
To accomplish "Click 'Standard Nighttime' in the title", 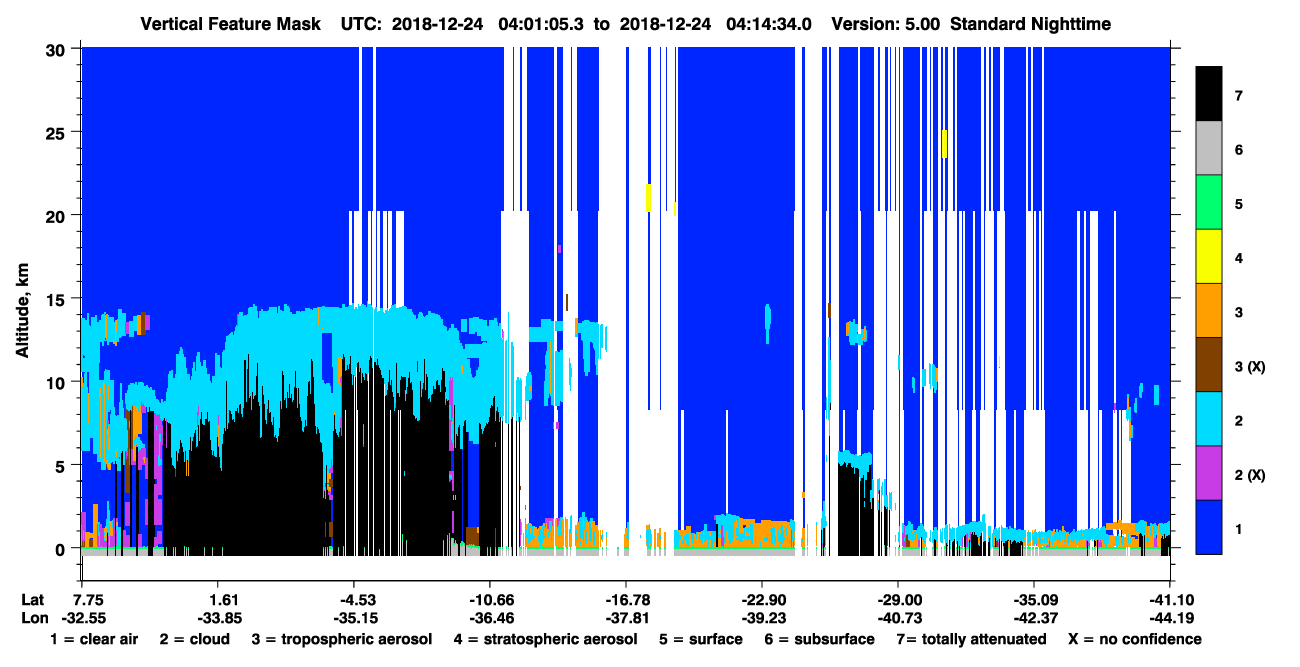I will (1029, 24).
